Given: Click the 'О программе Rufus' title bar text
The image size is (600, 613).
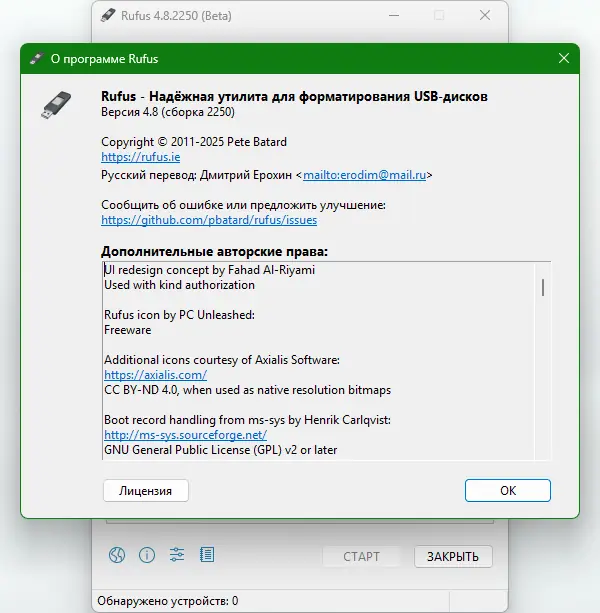Looking at the screenshot, I should point(104,59).
